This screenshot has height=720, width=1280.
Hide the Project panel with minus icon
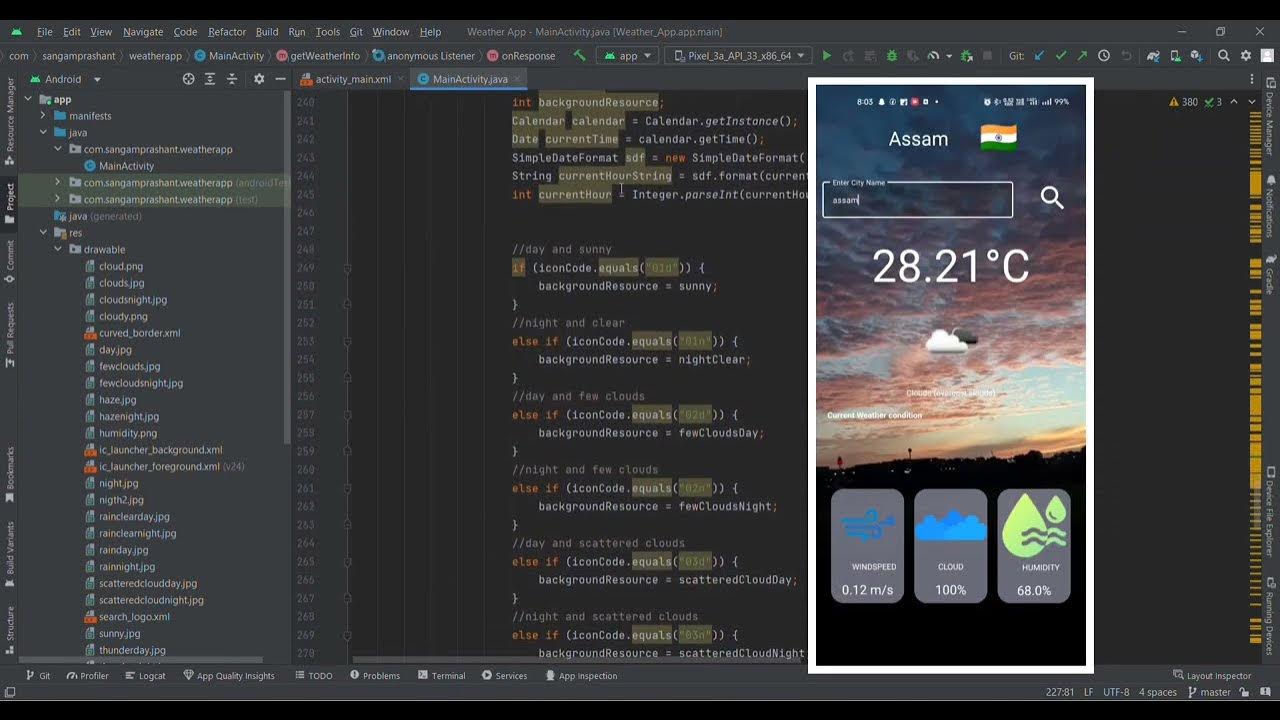(280, 79)
